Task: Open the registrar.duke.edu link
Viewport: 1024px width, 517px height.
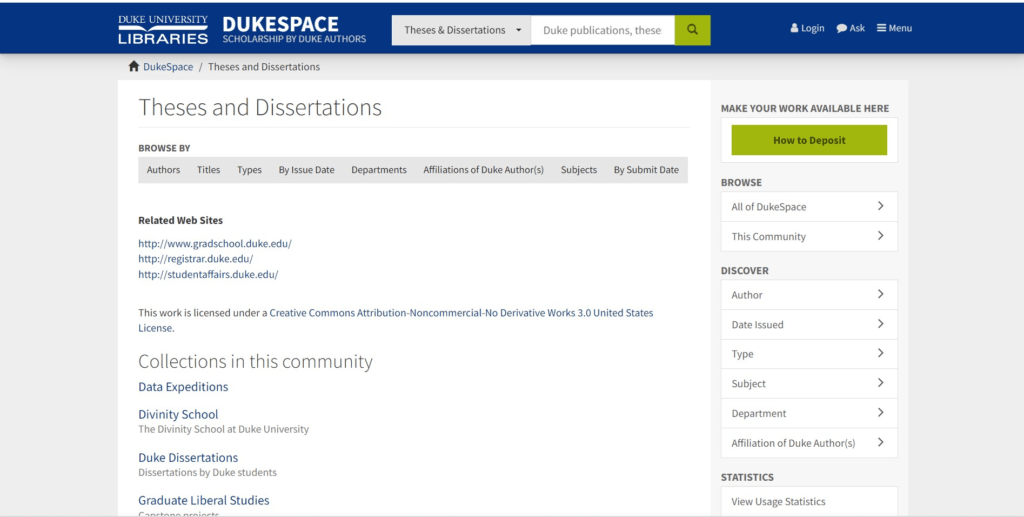Action: [x=195, y=259]
